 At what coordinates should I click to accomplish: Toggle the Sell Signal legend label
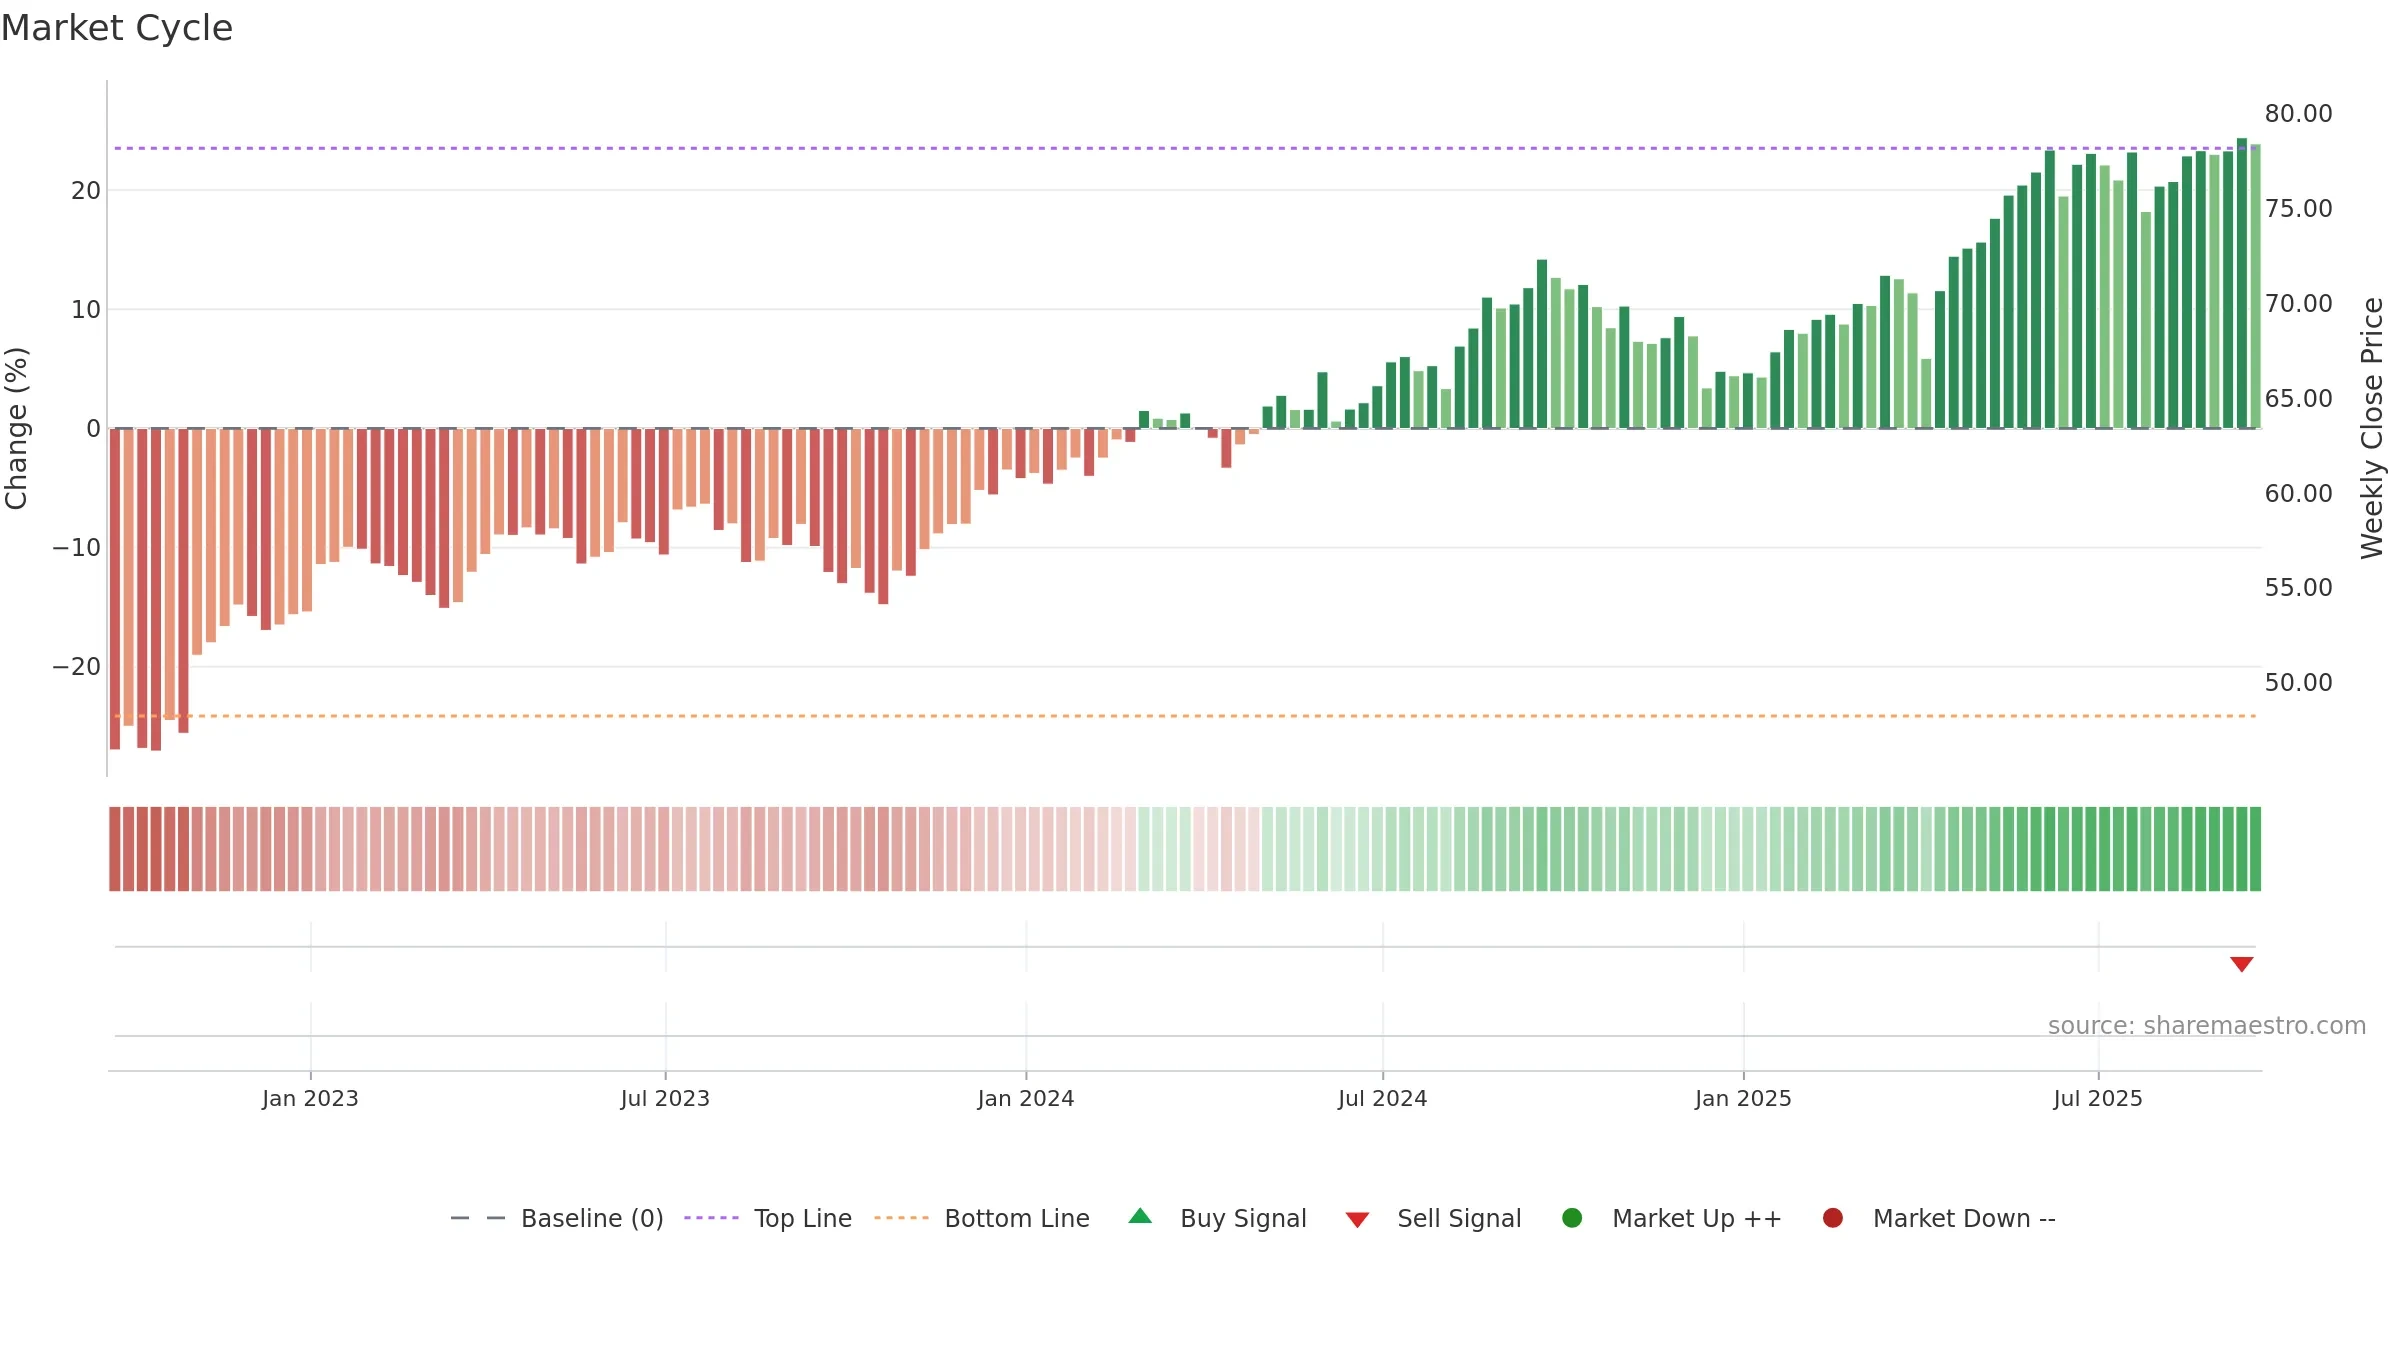[1459, 1218]
